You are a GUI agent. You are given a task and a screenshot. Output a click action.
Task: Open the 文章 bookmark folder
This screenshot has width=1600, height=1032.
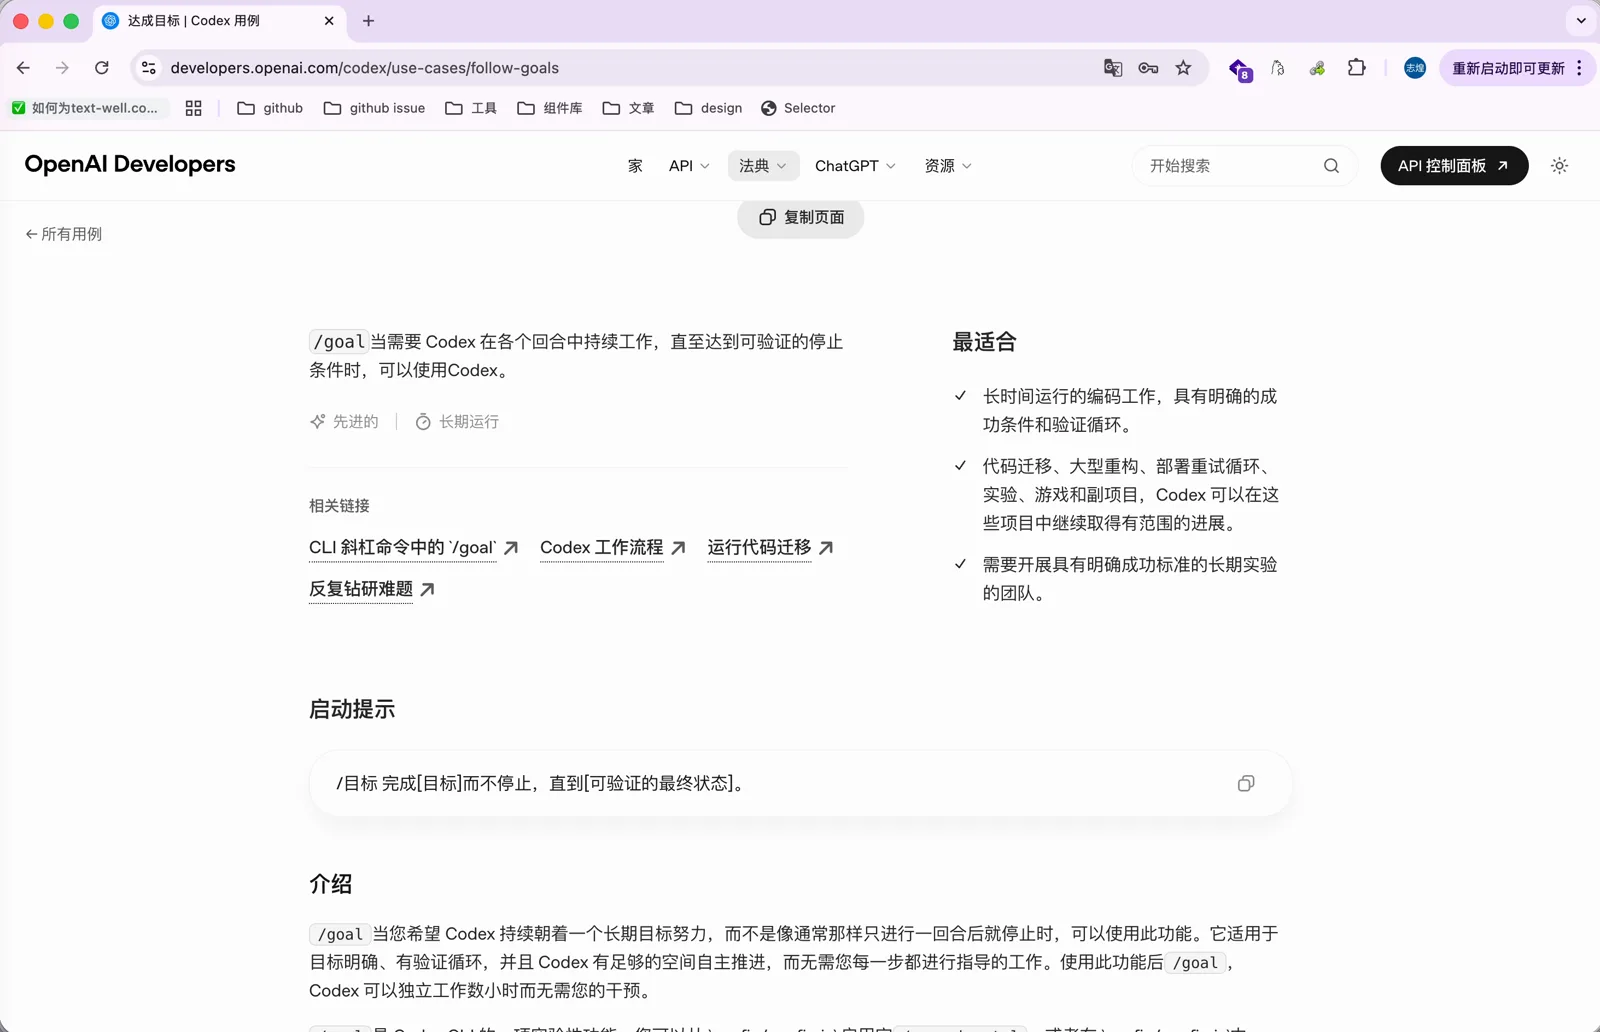point(629,108)
